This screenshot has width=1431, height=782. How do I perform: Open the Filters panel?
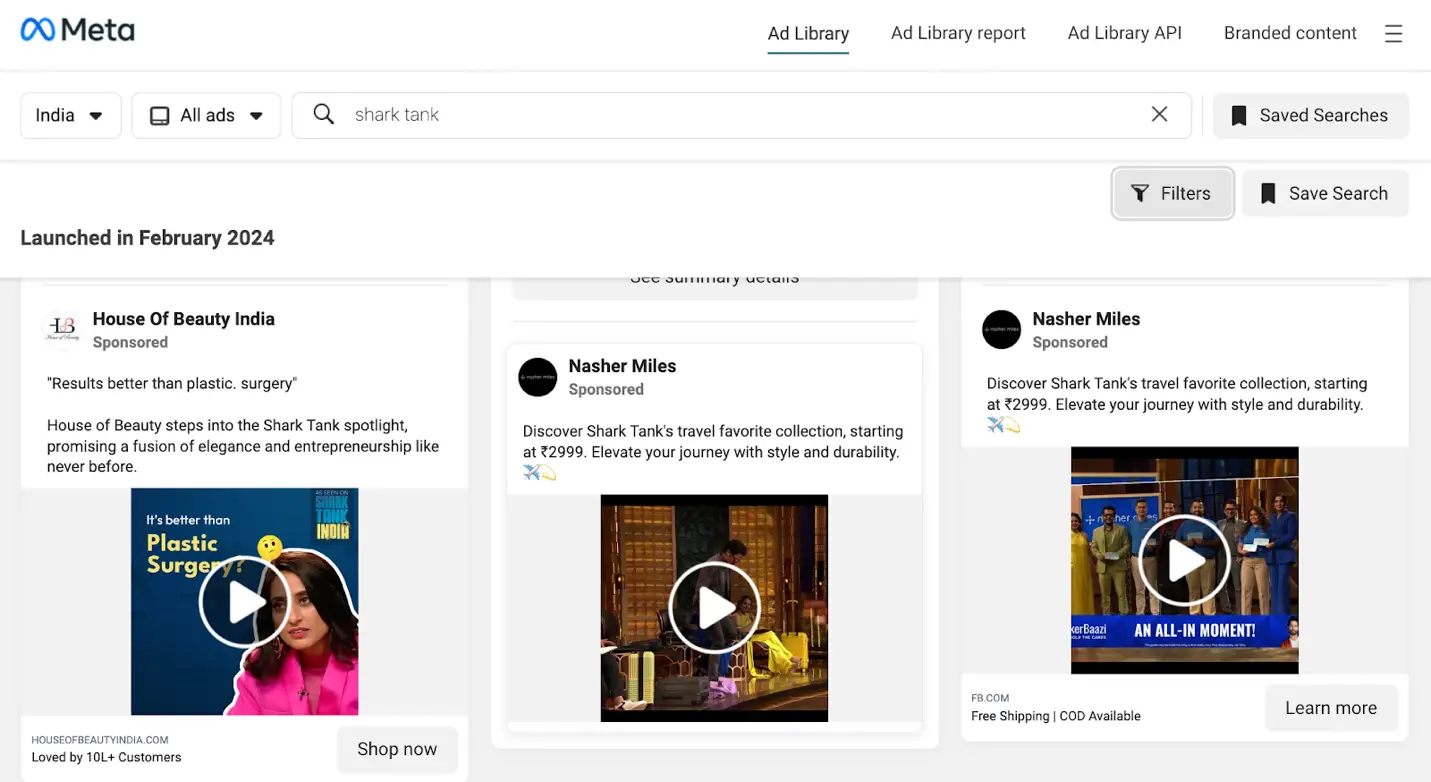[x=1172, y=194]
